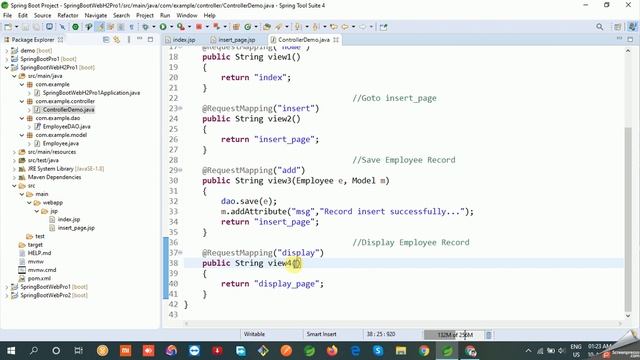Image resolution: width=640 pixels, height=360 pixels.
Task: Open the Source menu
Action: 42,16
